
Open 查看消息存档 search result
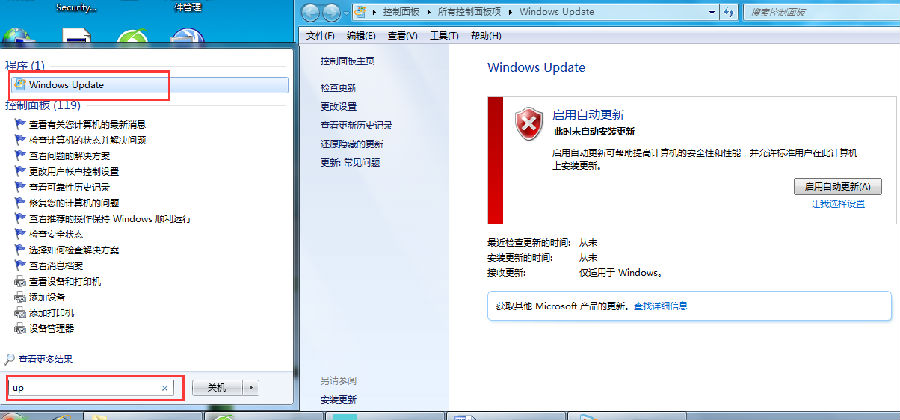tap(56, 266)
